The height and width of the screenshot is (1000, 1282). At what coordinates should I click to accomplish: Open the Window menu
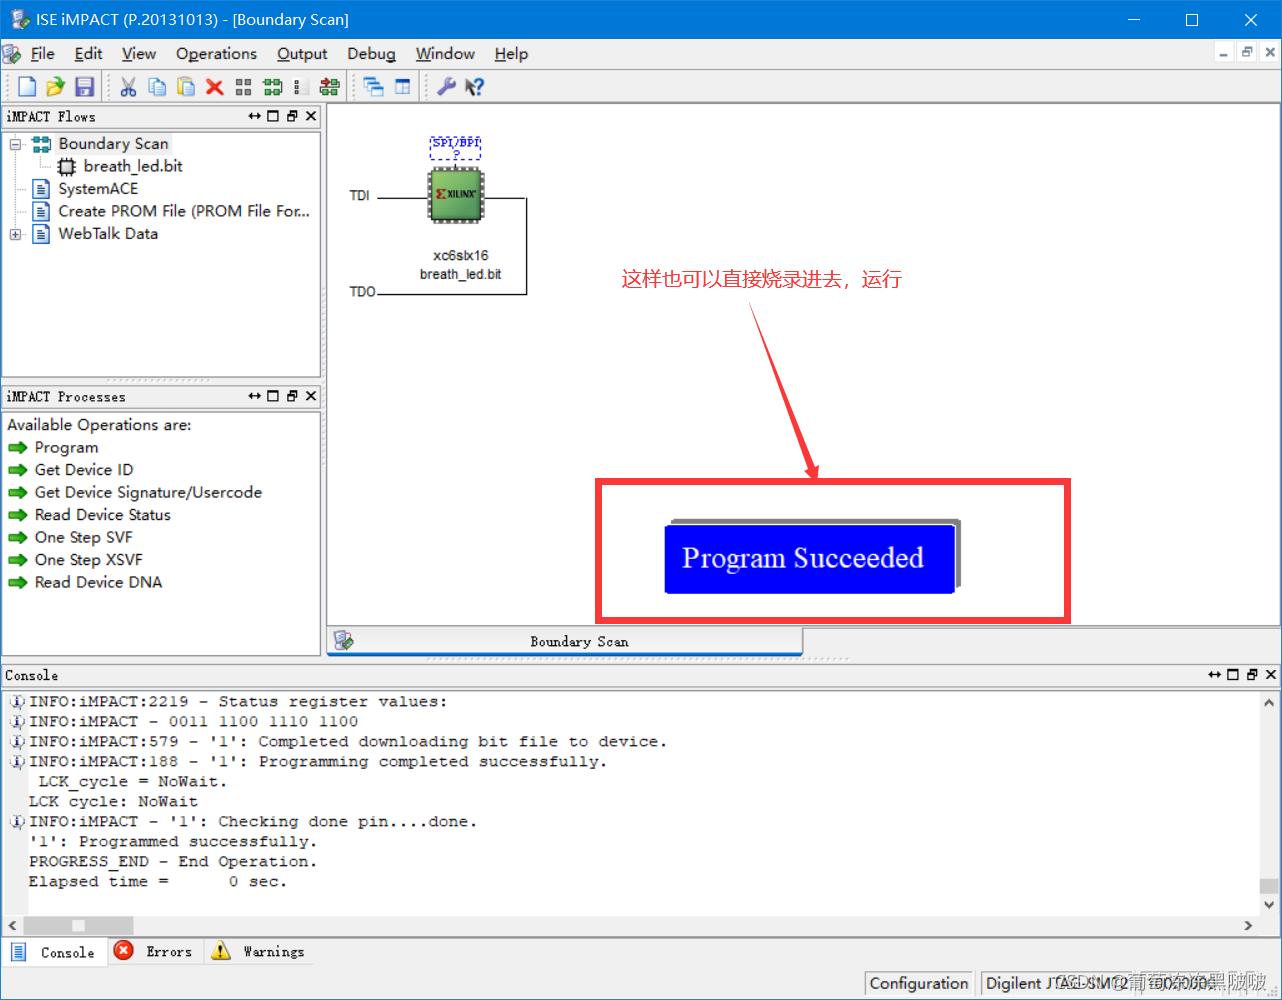click(x=445, y=54)
